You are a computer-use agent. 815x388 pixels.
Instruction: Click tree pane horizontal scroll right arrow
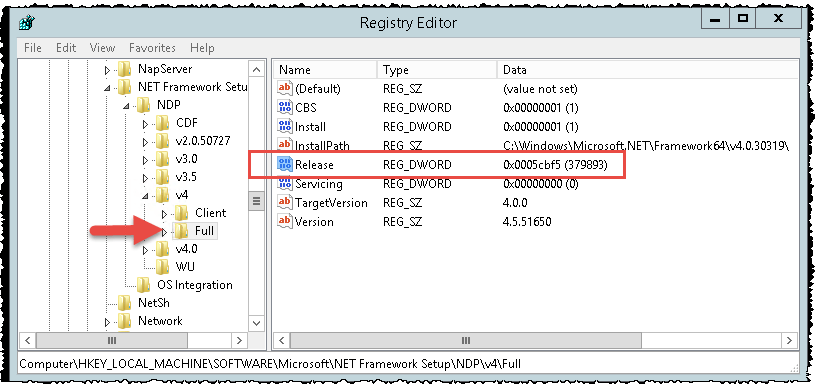(x=239, y=341)
